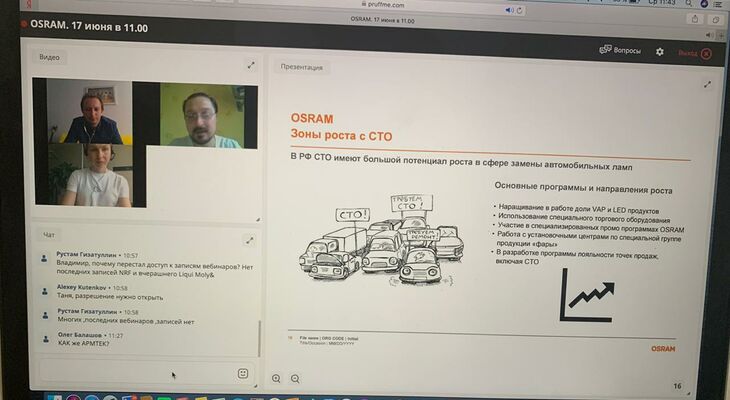Select the browser tab 'OSRAM. 17 июня в 11.00'
This screenshot has height=400, width=730.
382,20
